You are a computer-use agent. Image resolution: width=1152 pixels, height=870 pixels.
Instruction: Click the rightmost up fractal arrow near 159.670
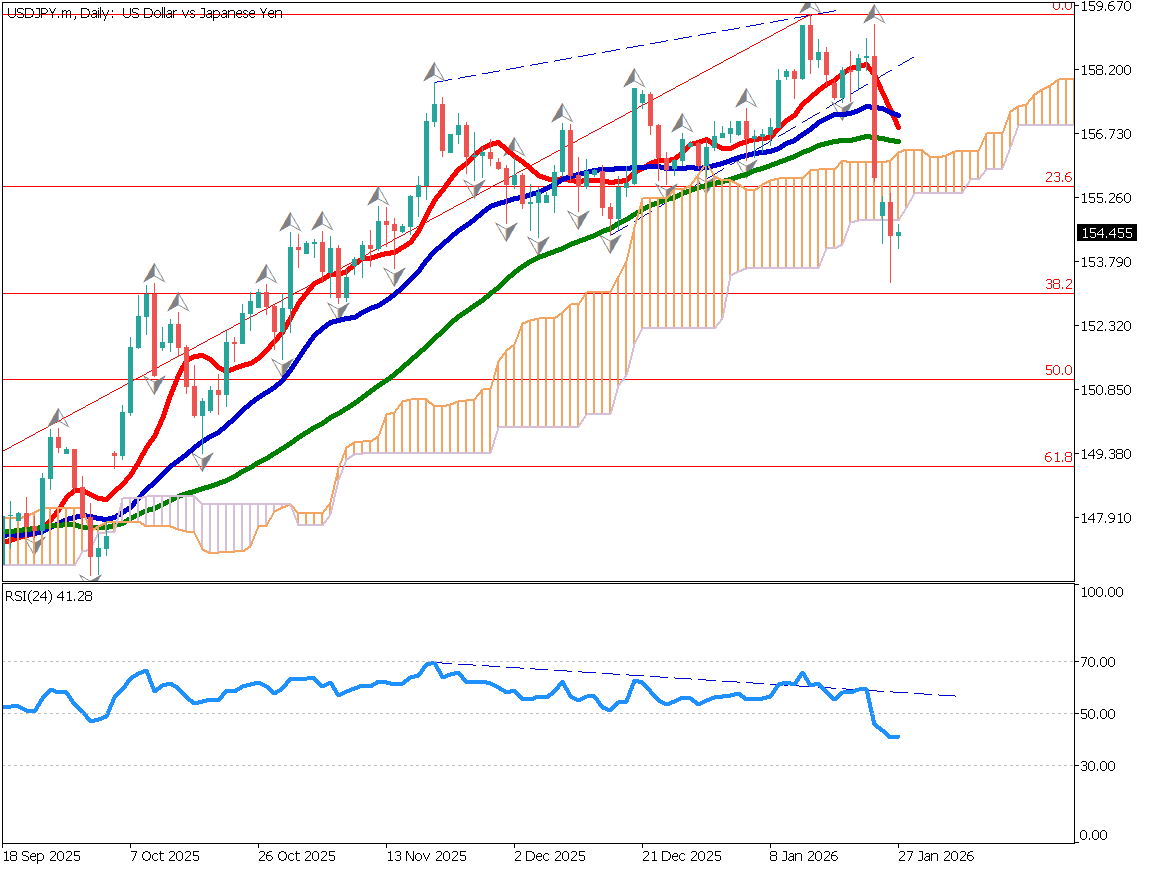coord(874,14)
